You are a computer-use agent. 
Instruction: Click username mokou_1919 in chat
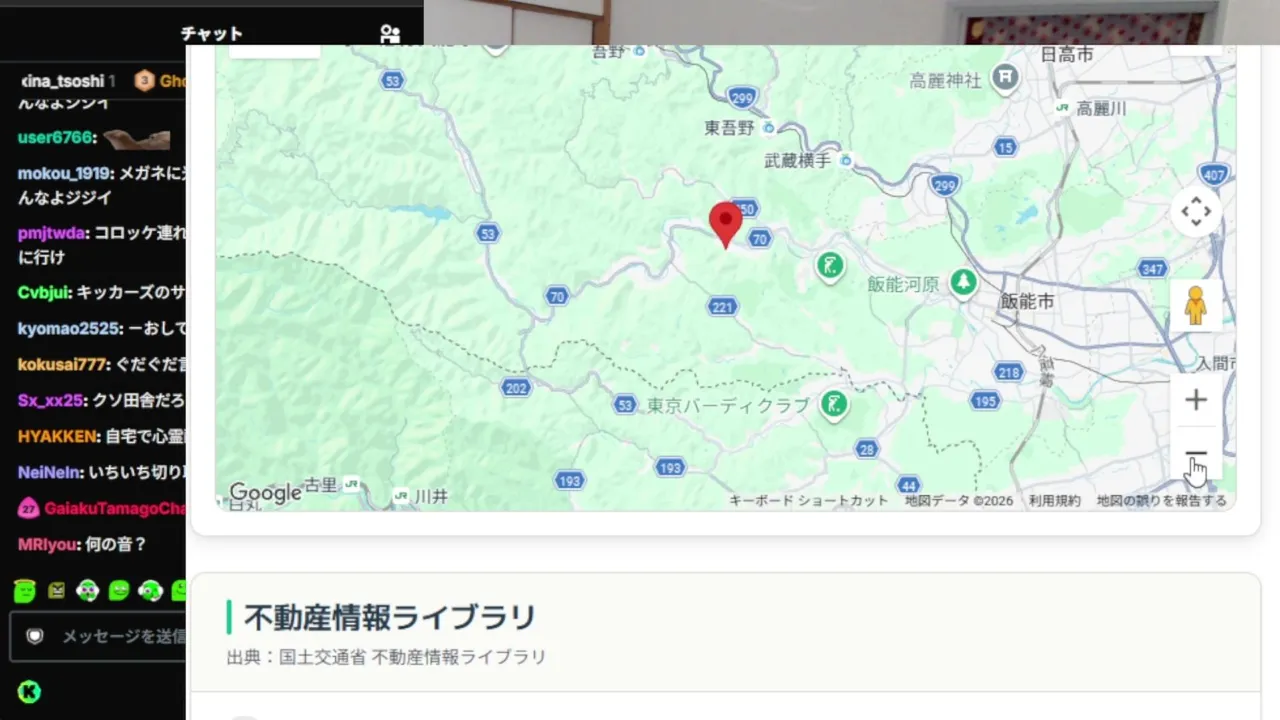click(x=65, y=173)
